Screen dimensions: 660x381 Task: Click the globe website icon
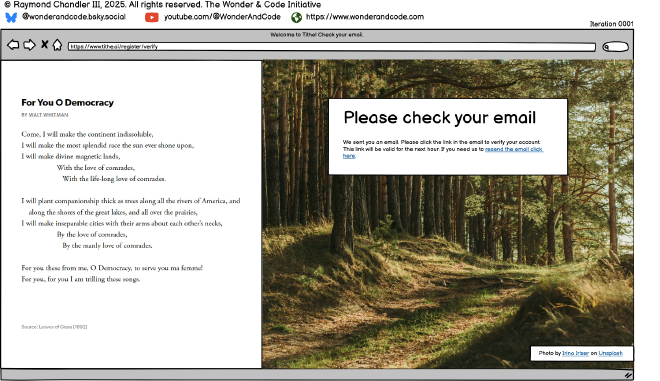click(x=296, y=17)
